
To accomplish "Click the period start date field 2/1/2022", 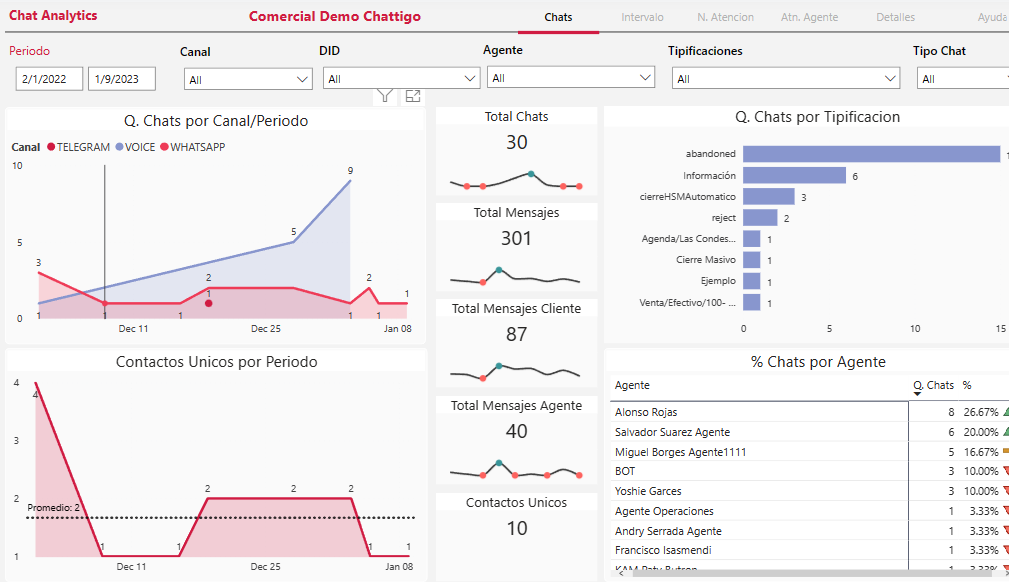I will [x=49, y=79].
